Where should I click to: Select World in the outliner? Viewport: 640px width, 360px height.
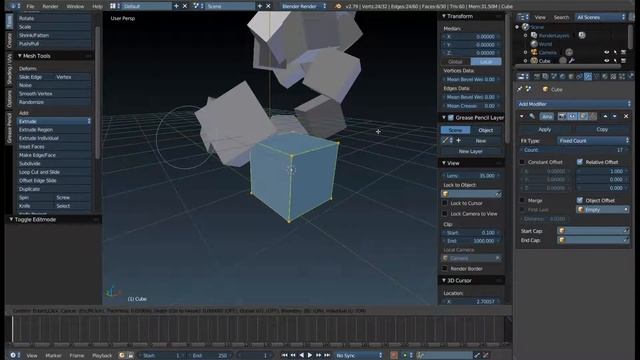click(545, 44)
